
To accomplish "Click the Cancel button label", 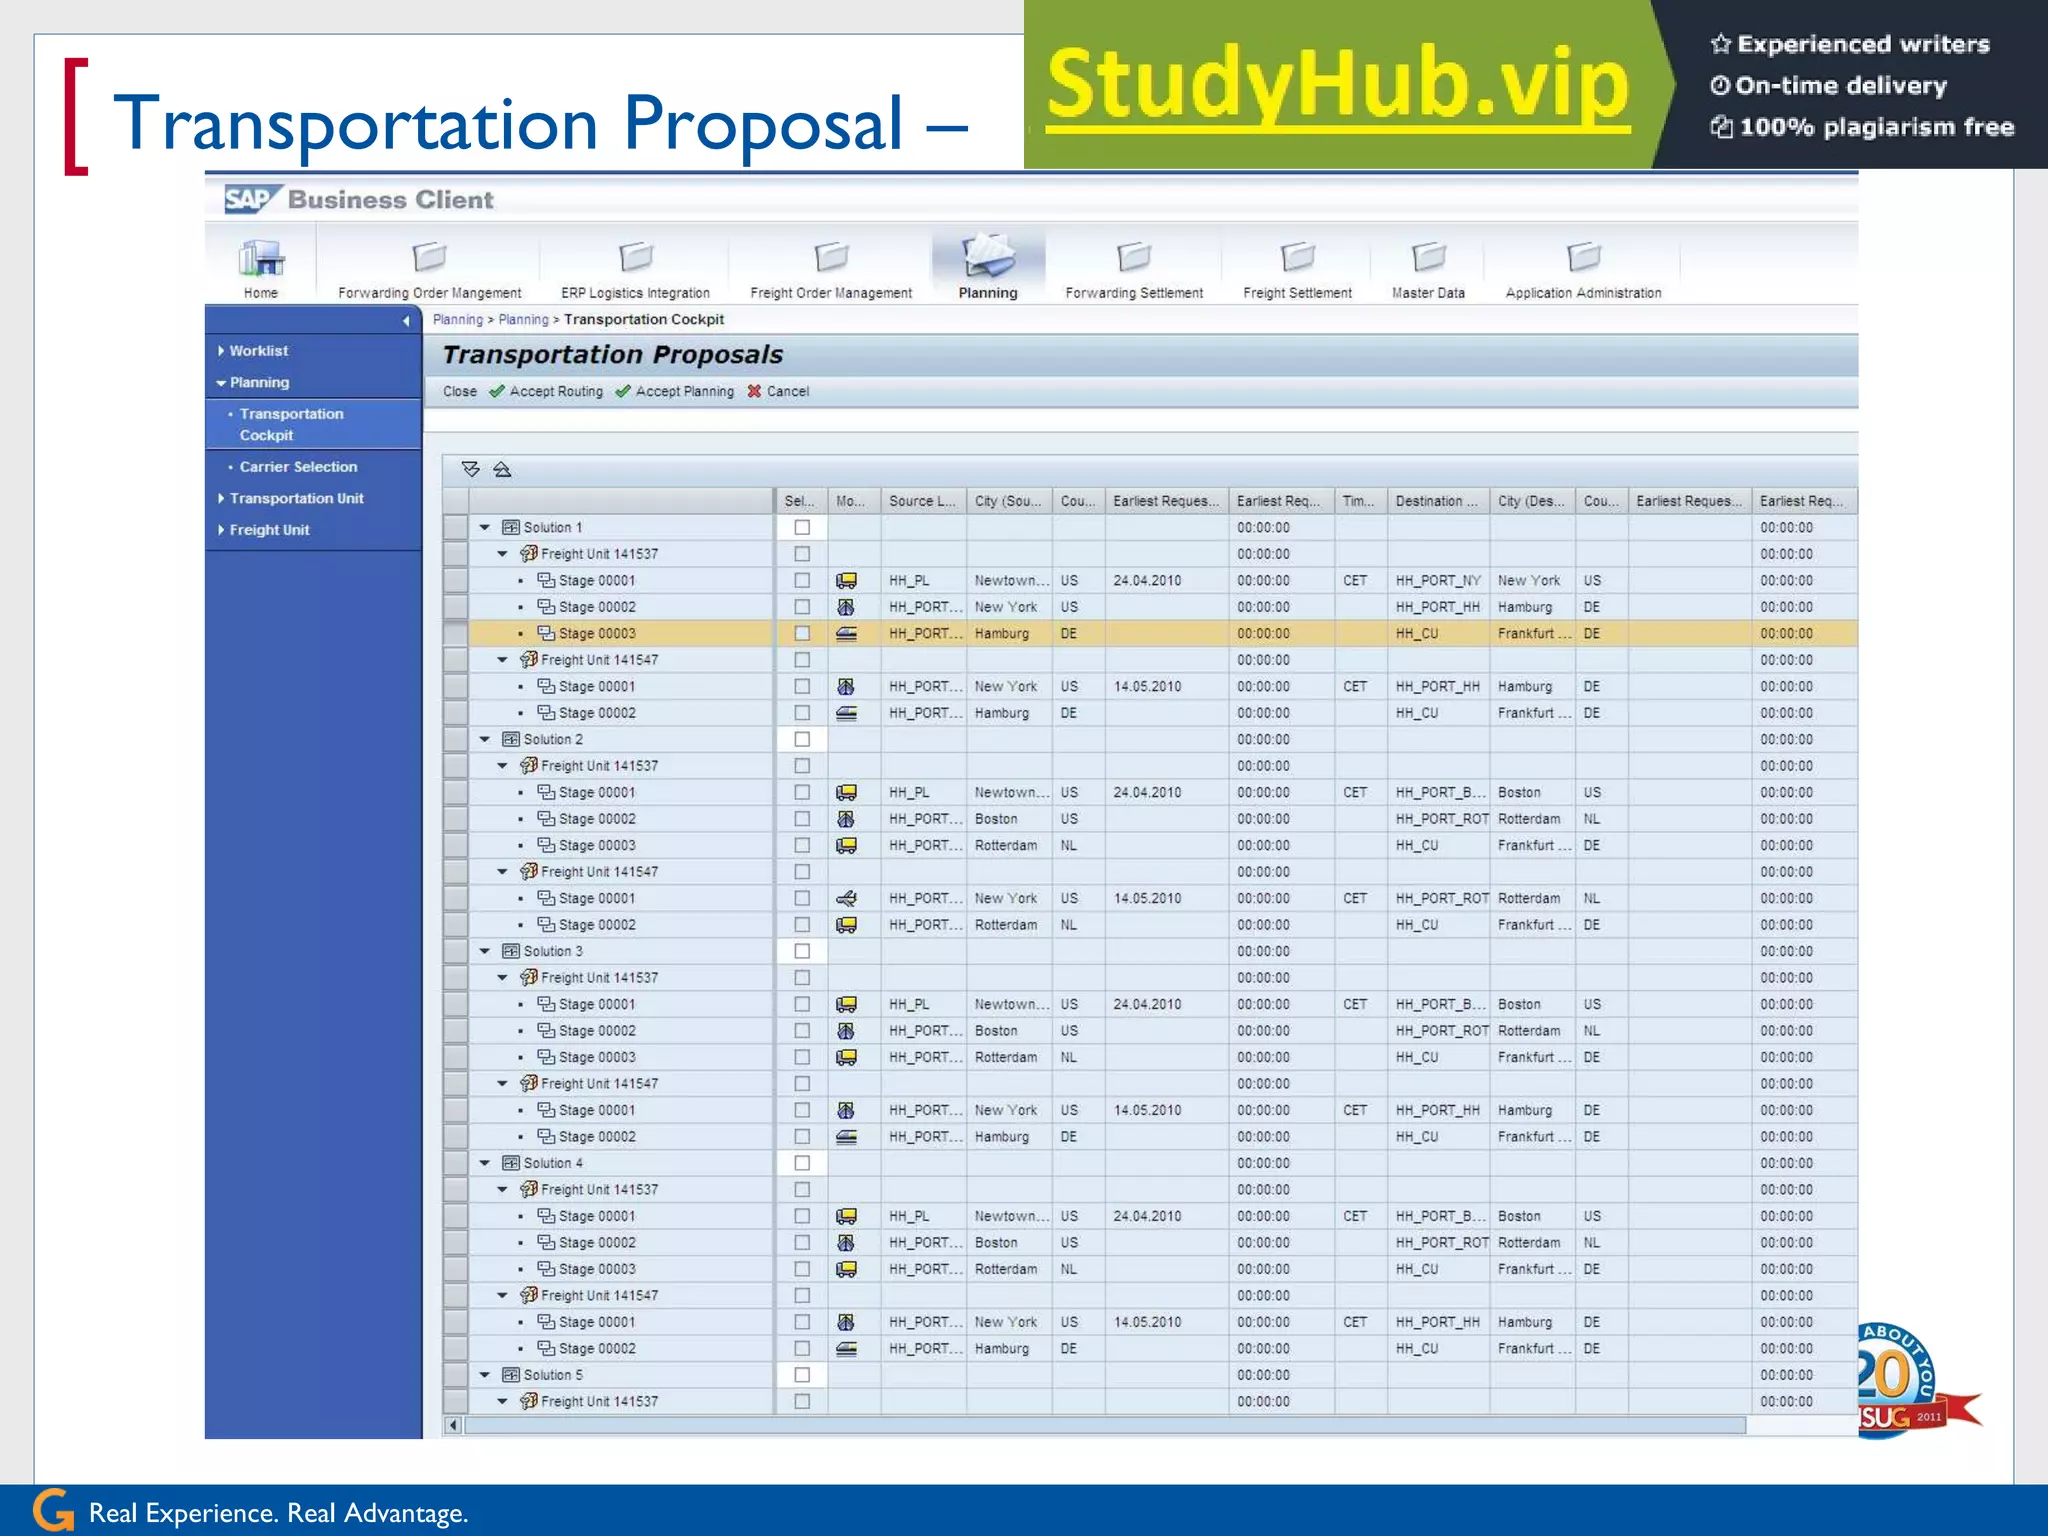I will coord(788,391).
